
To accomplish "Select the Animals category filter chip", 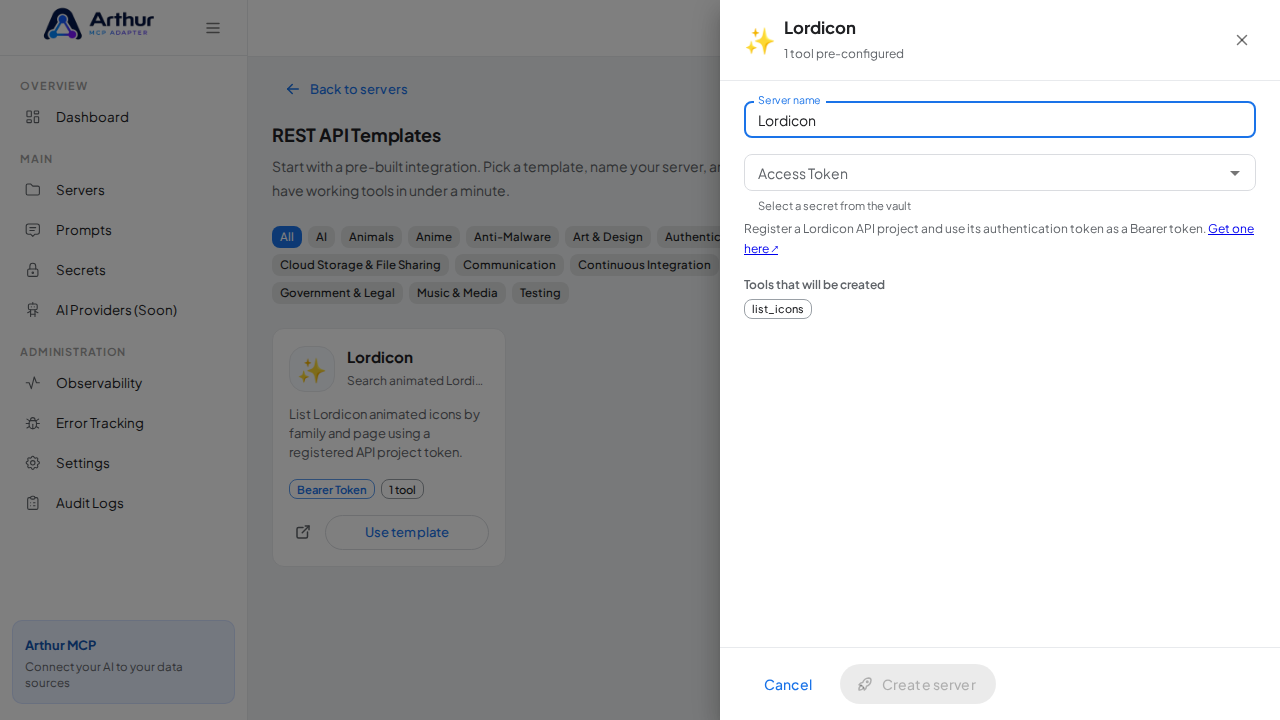I will click(371, 237).
